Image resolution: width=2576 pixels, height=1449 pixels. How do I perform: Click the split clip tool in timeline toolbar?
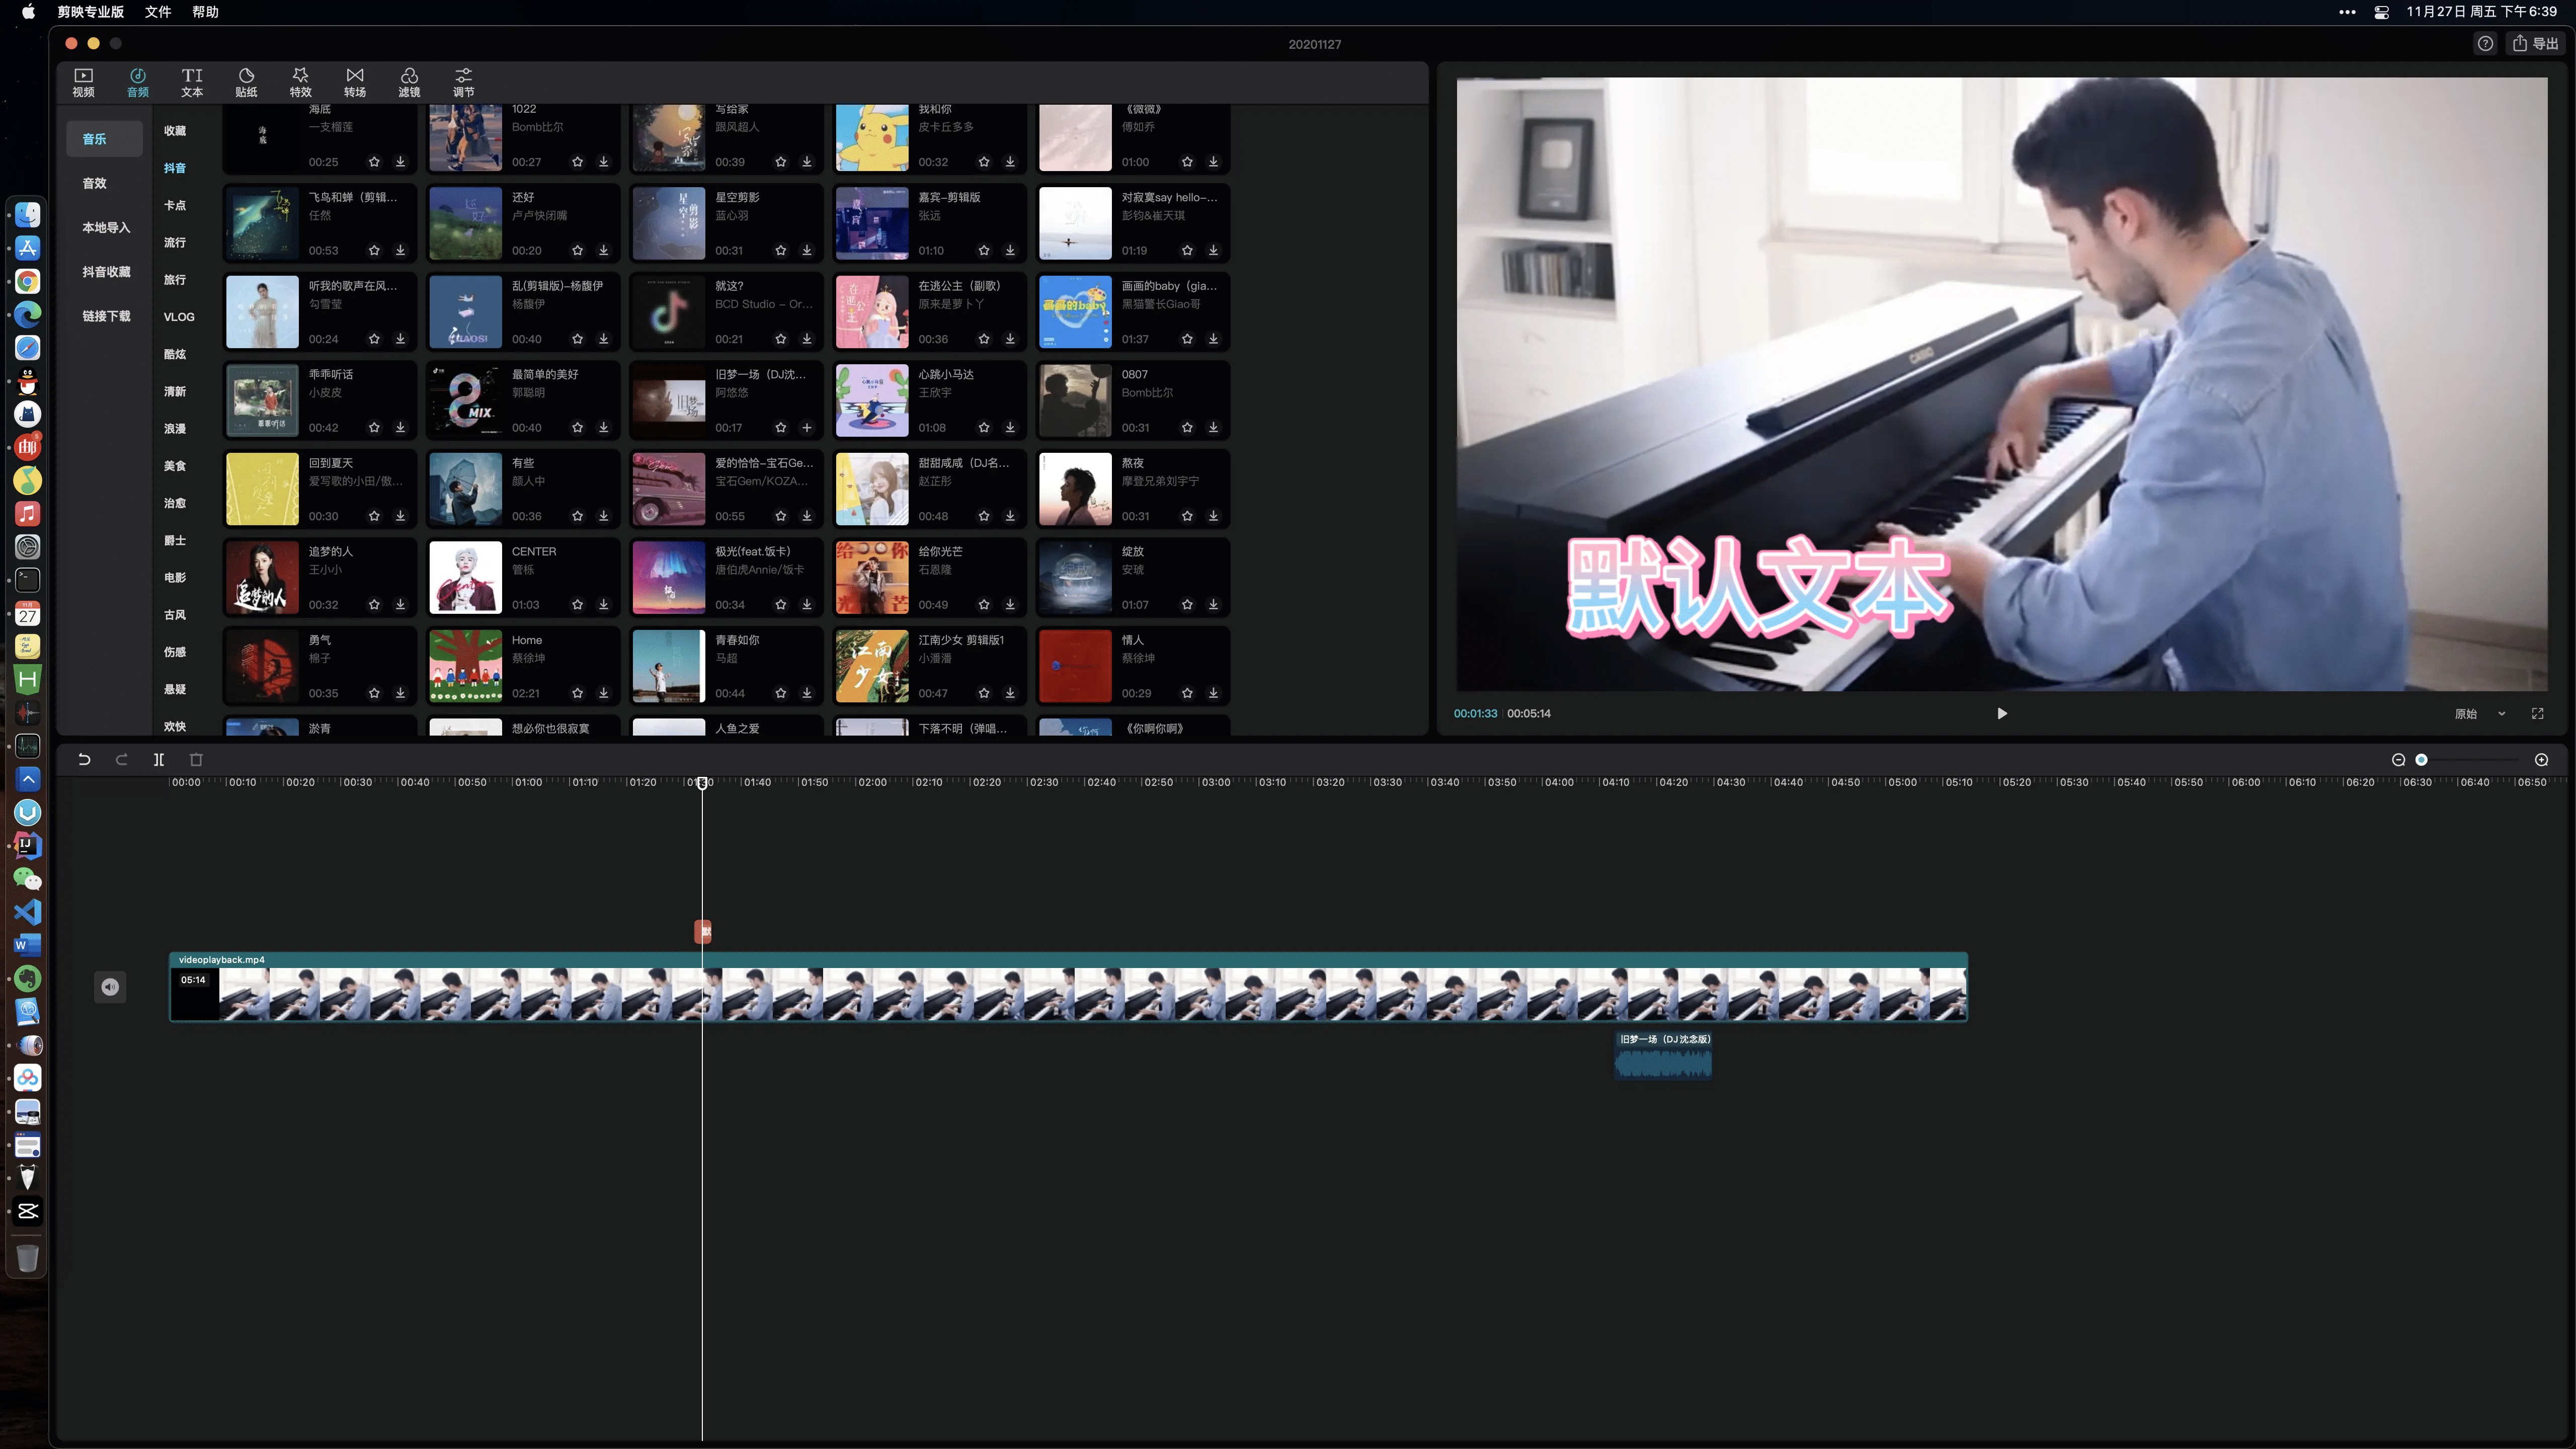pyautogui.click(x=159, y=760)
